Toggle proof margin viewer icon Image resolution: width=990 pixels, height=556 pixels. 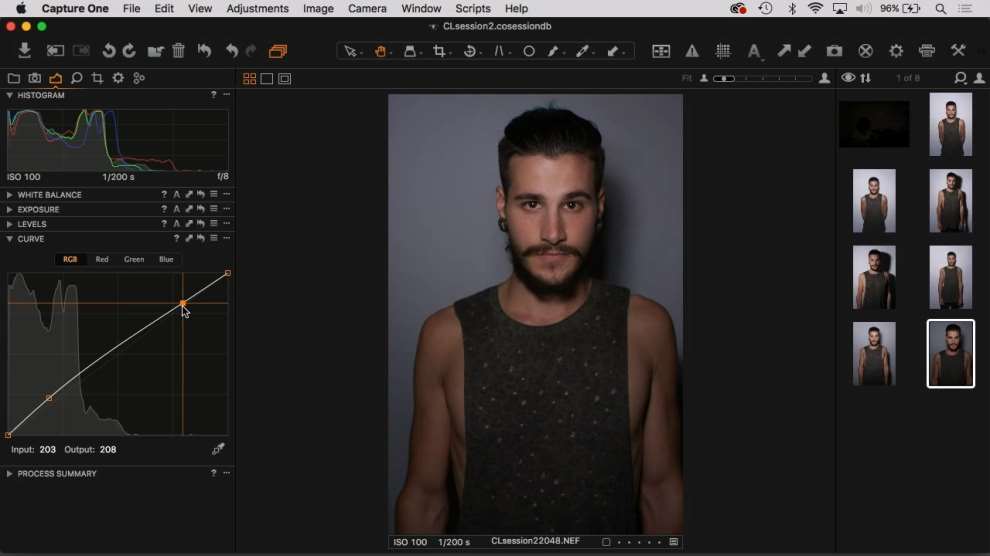(285, 79)
